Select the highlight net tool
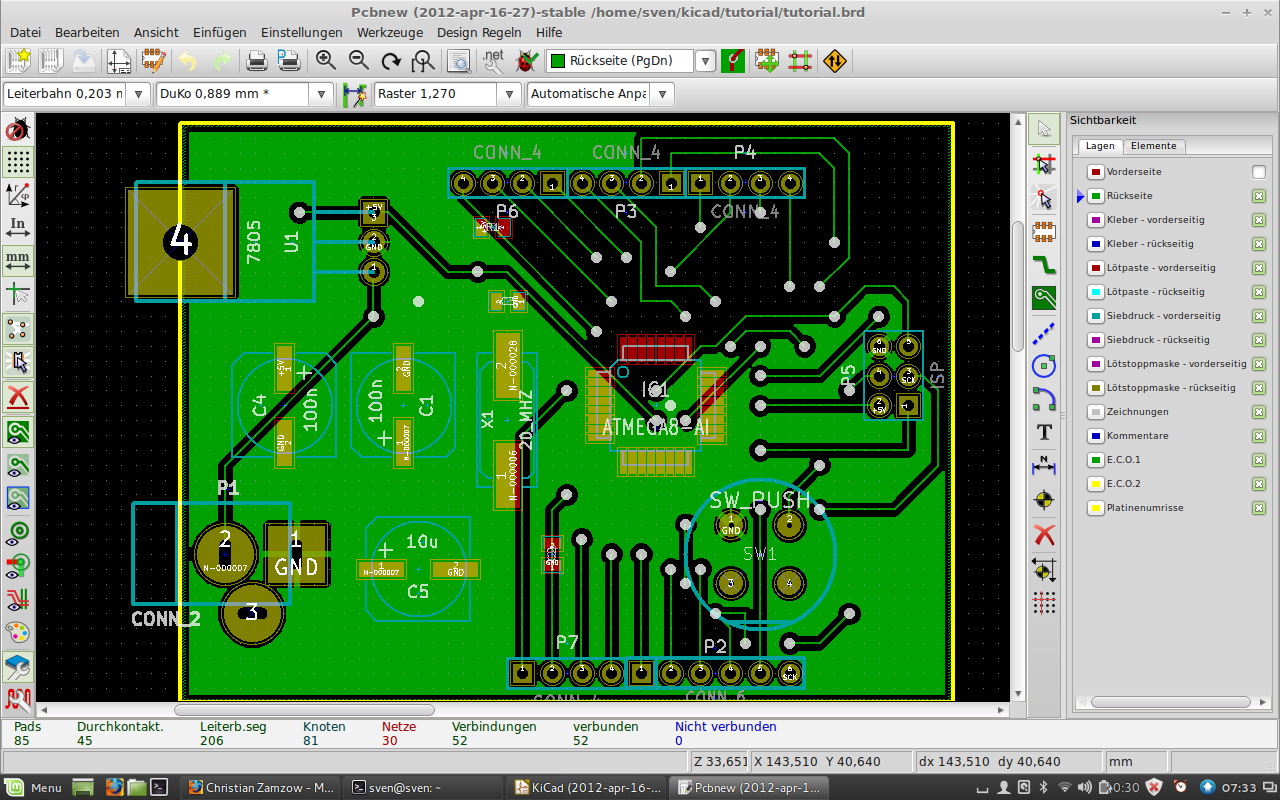The width and height of the screenshot is (1280, 800). (x=1044, y=163)
